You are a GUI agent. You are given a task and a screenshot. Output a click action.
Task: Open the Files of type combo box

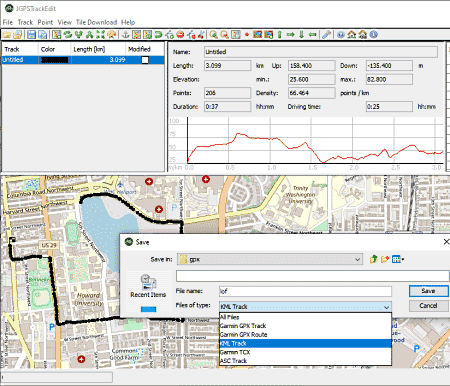pyautogui.click(x=305, y=306)
